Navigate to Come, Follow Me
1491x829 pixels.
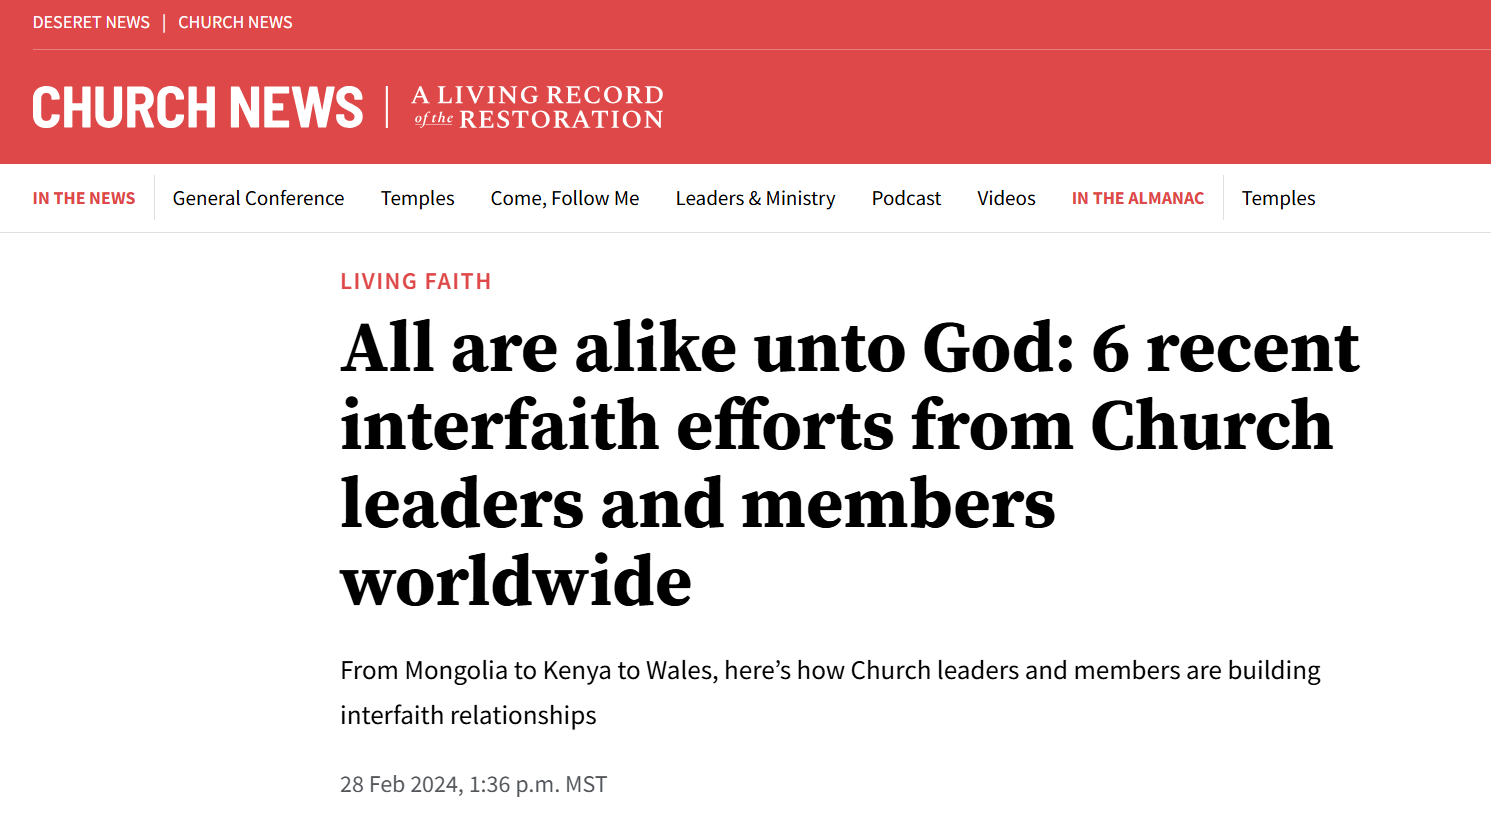click(x=564, y=198)
